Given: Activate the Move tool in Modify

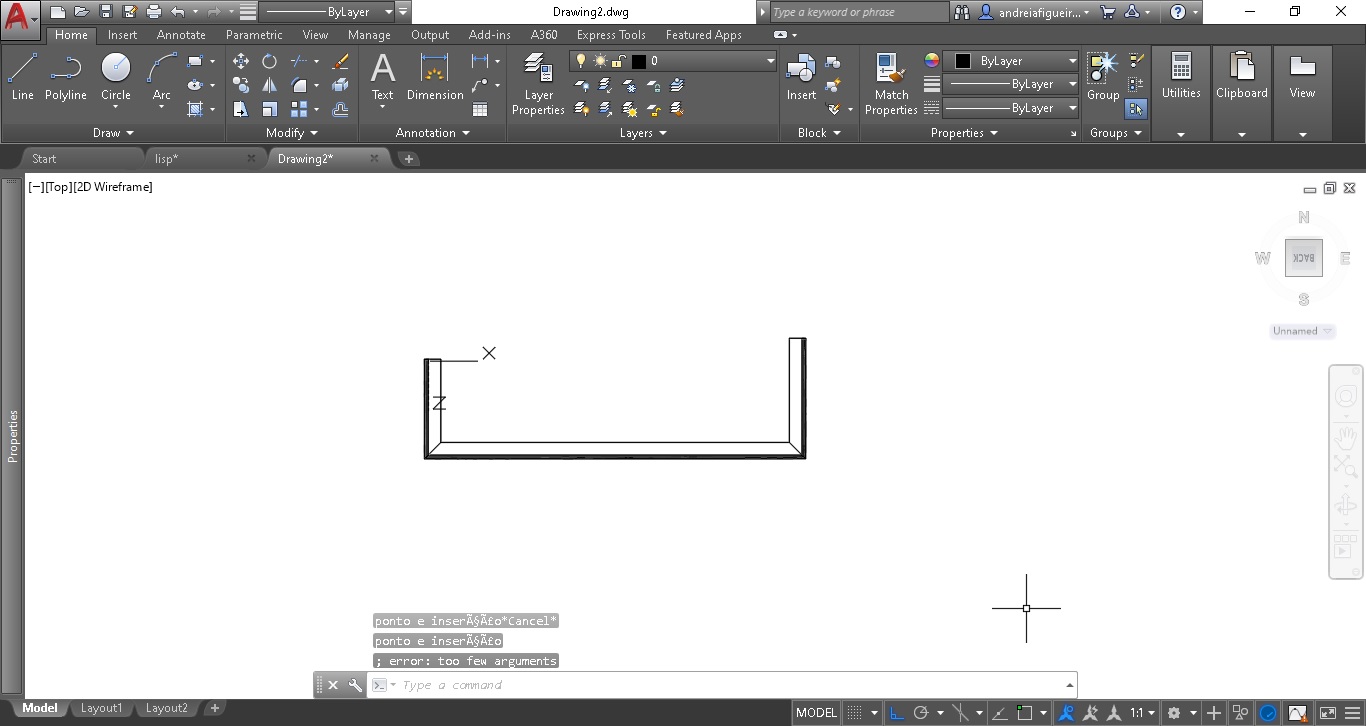Looking at the screenshot, I should (241, 61).
